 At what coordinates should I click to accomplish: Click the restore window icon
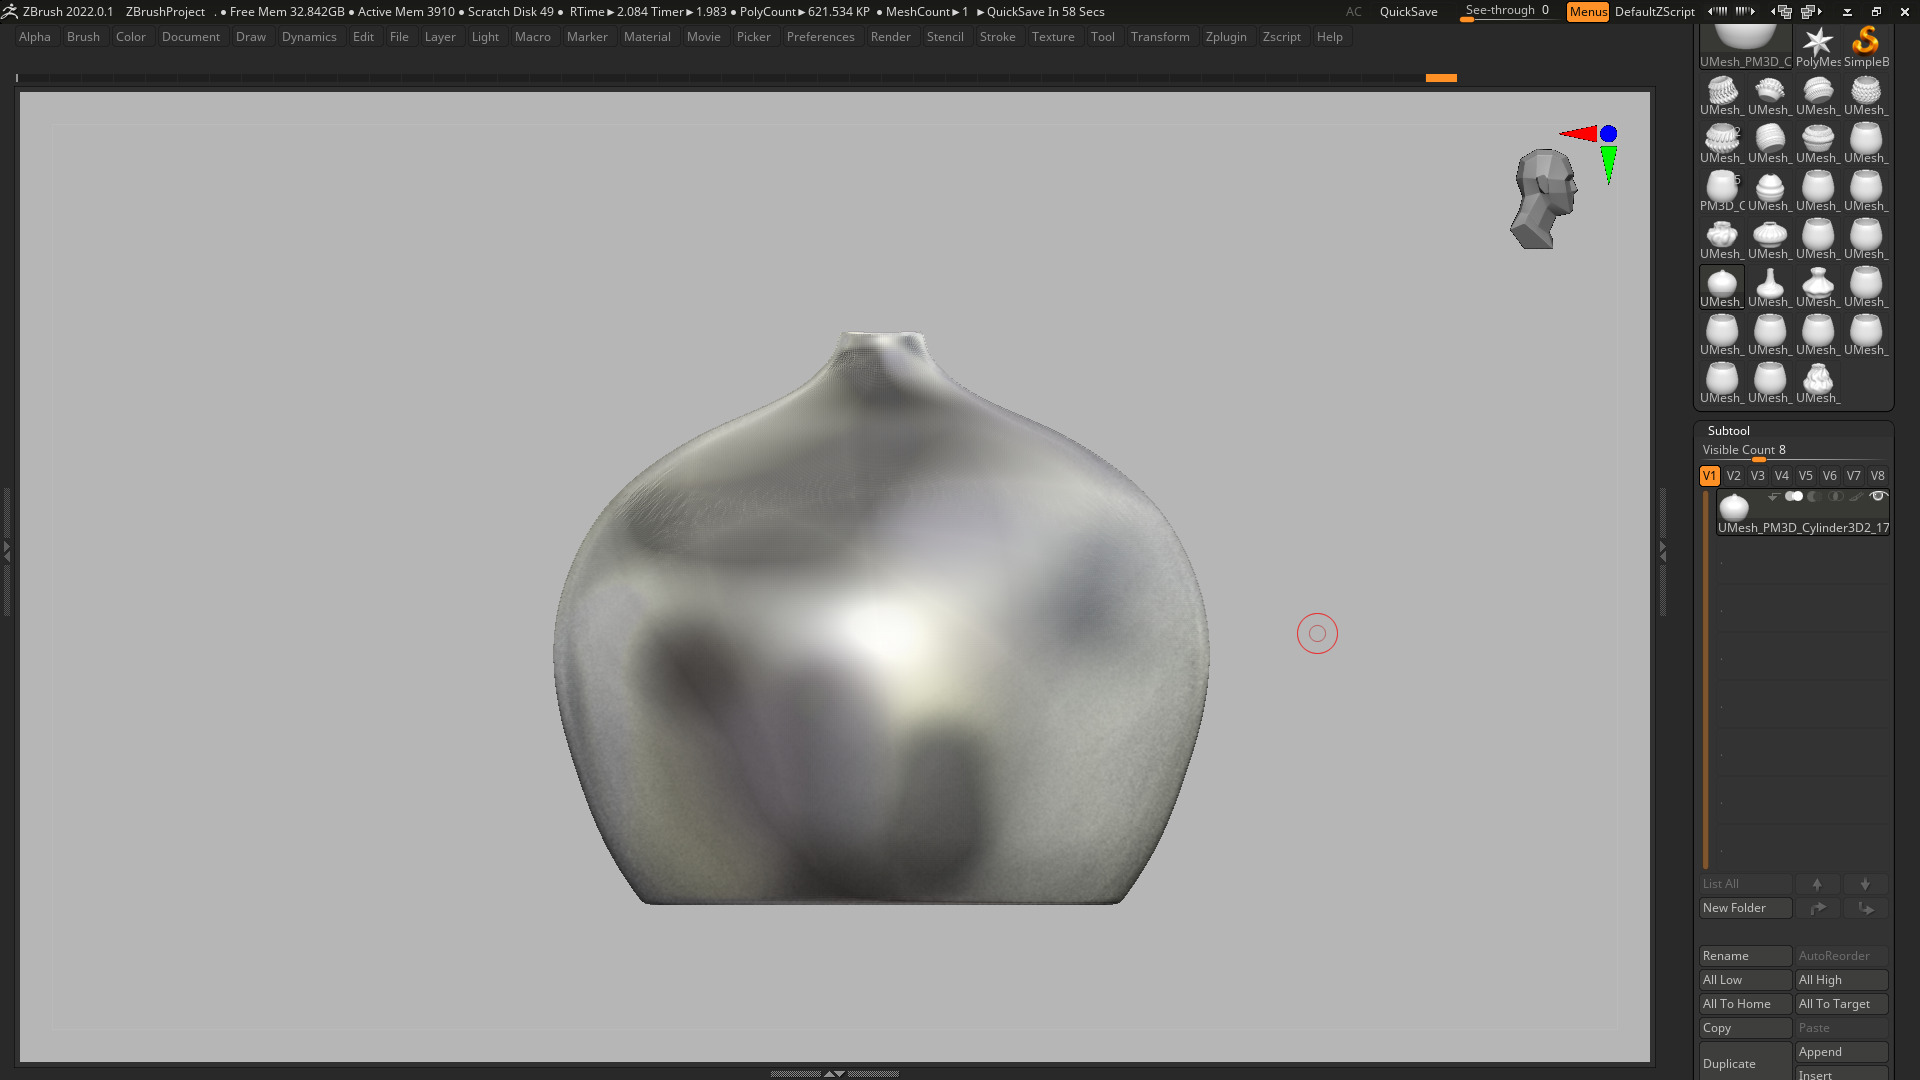(1876, 12)
